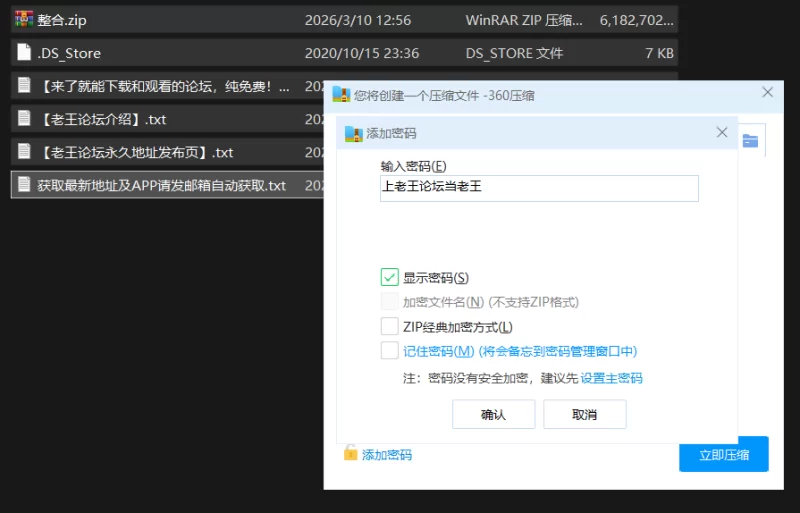Screen dimensions: 800x513
Task: Click the 添加密码 dialog title icon
Action: 353,132
